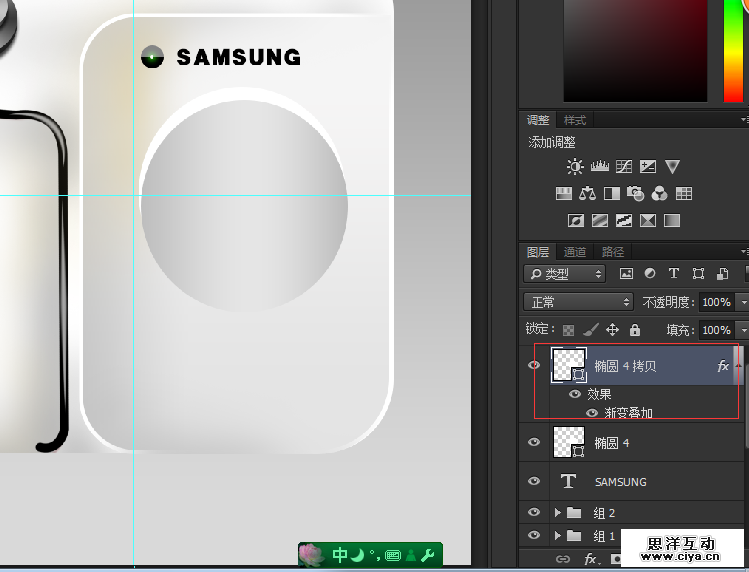Hide the 椭圆 4 拷贝 layer

click(x=533, y=366)
